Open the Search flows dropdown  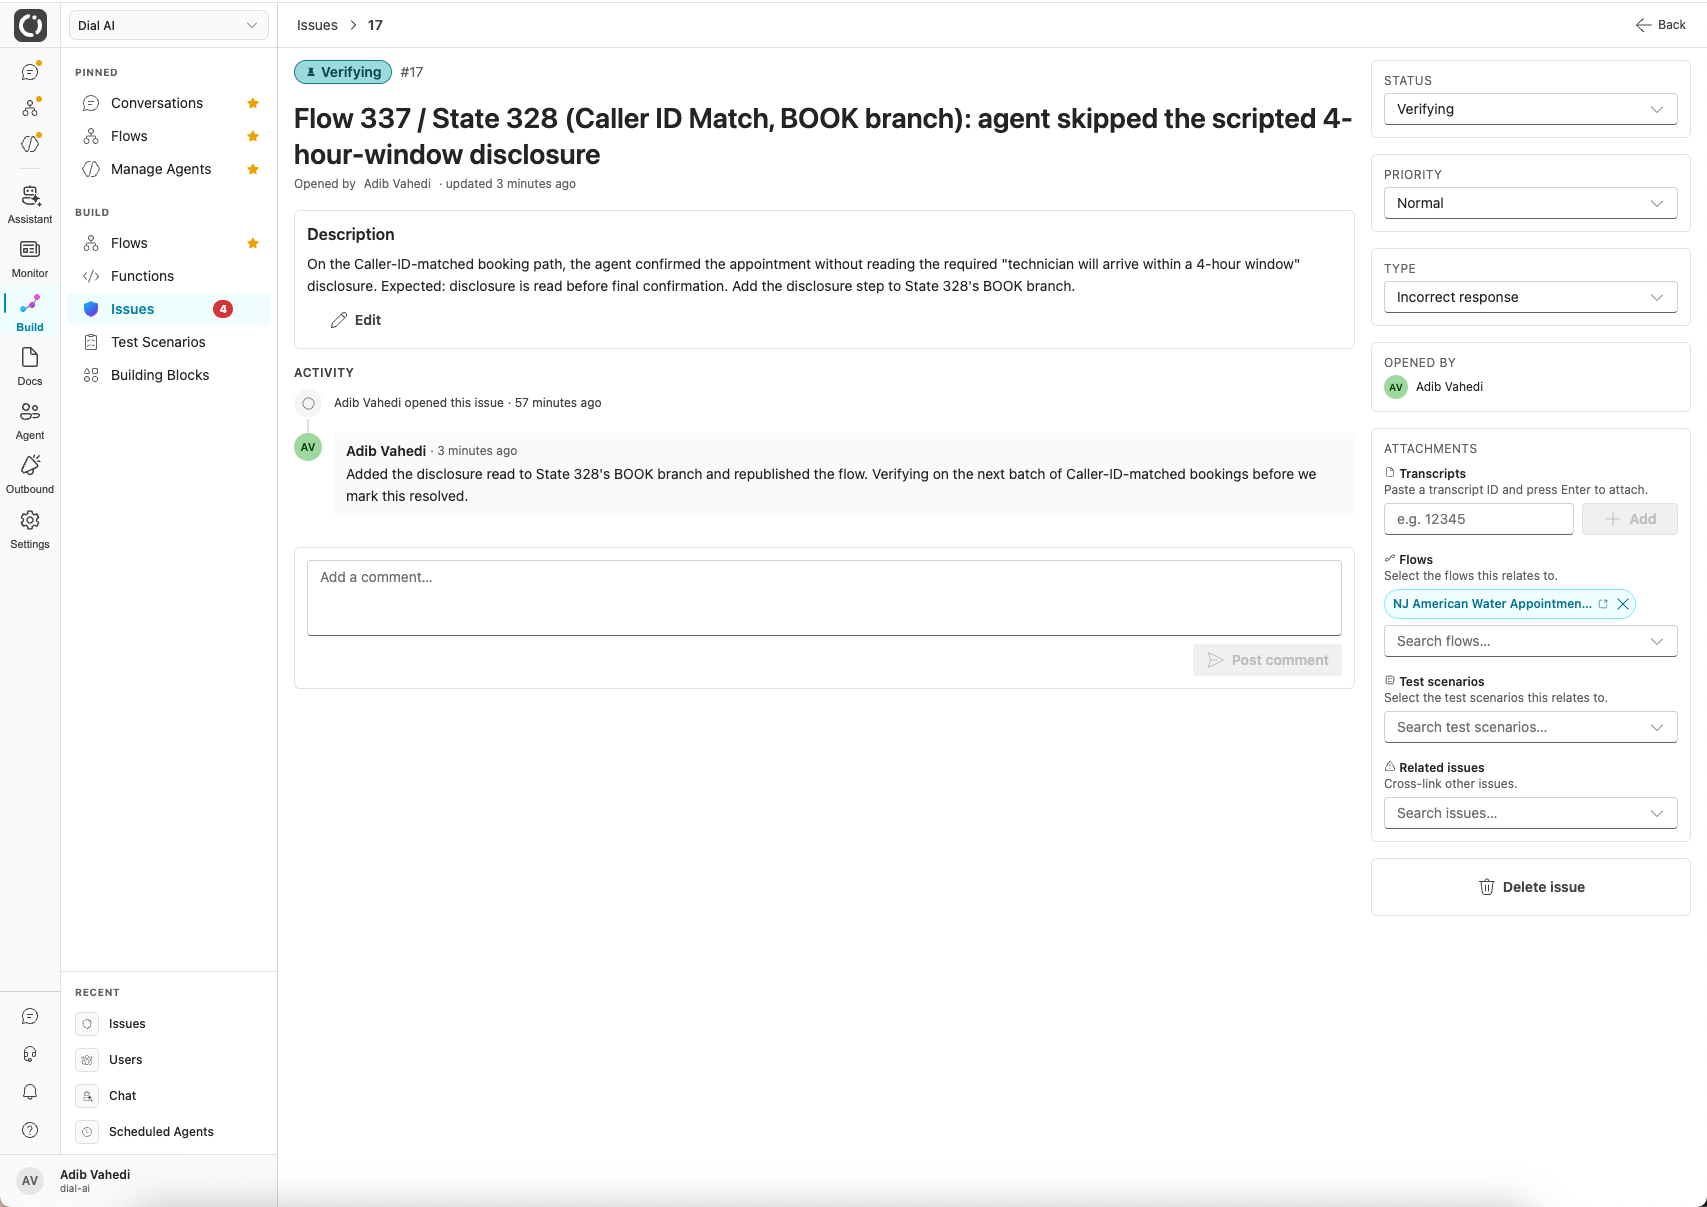(x=1530, y=641)
